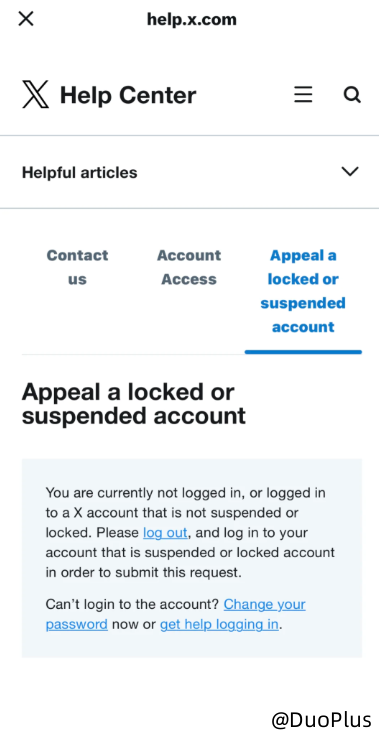Click the X logo in header
This screenshot has height=740, width=379.
tap(35, 94)
